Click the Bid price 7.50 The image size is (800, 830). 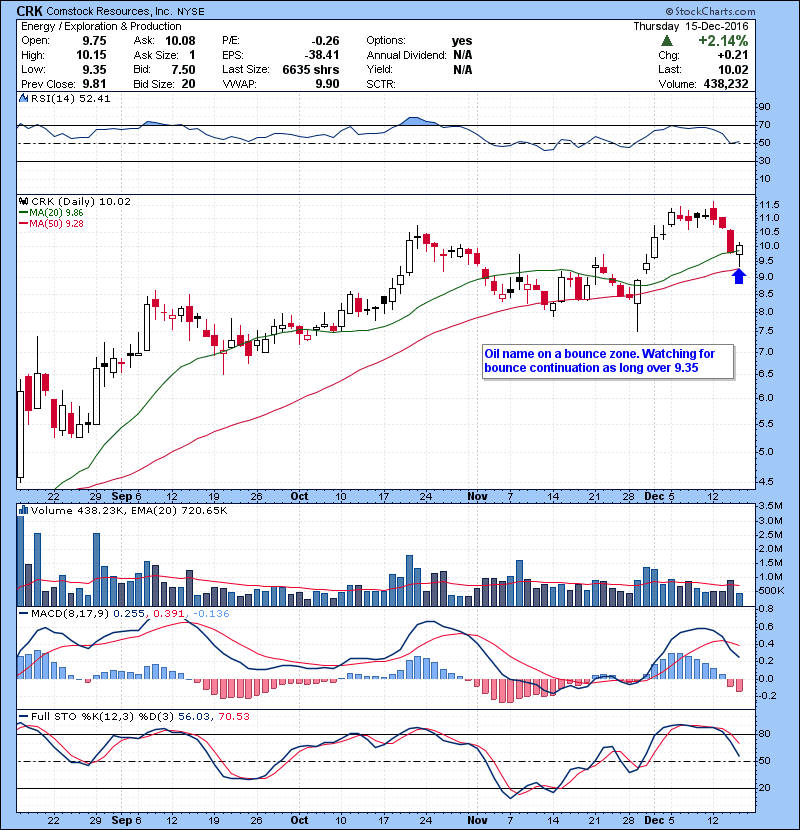pos(183,70)
